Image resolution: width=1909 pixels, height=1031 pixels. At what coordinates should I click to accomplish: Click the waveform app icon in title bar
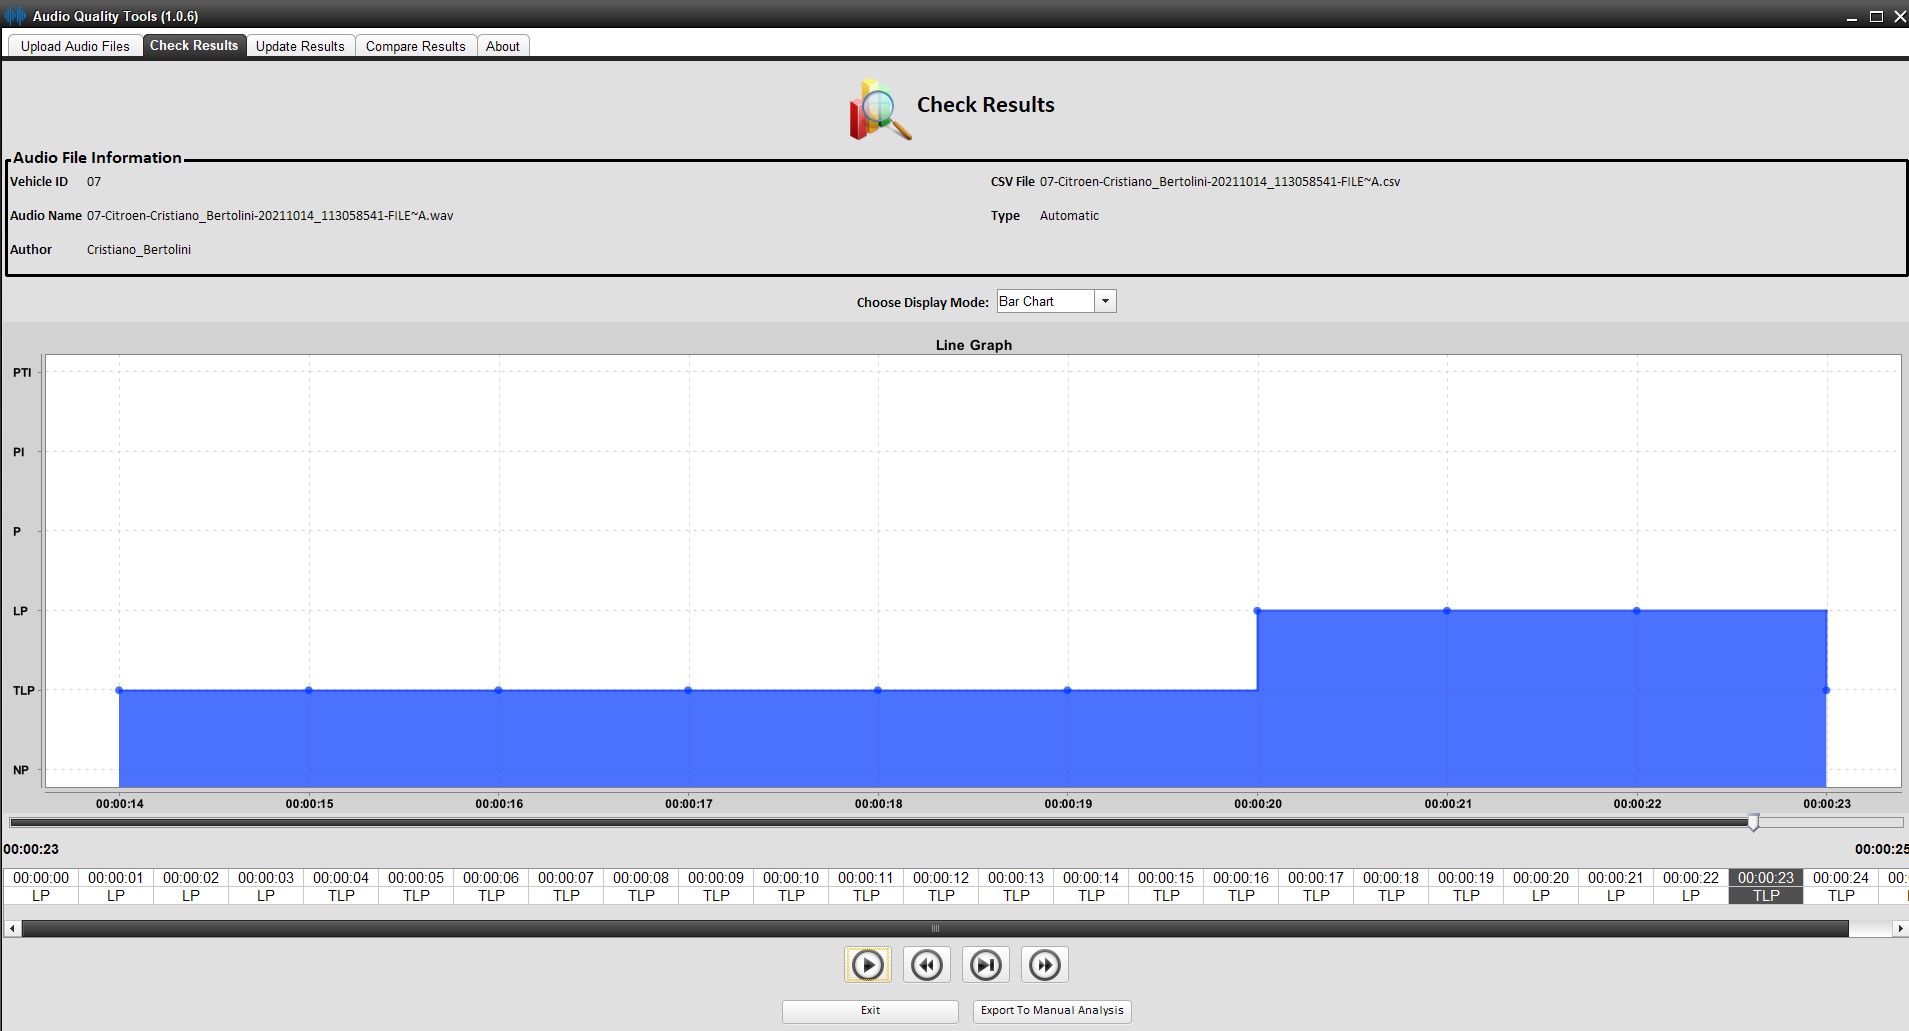[15, 16]
